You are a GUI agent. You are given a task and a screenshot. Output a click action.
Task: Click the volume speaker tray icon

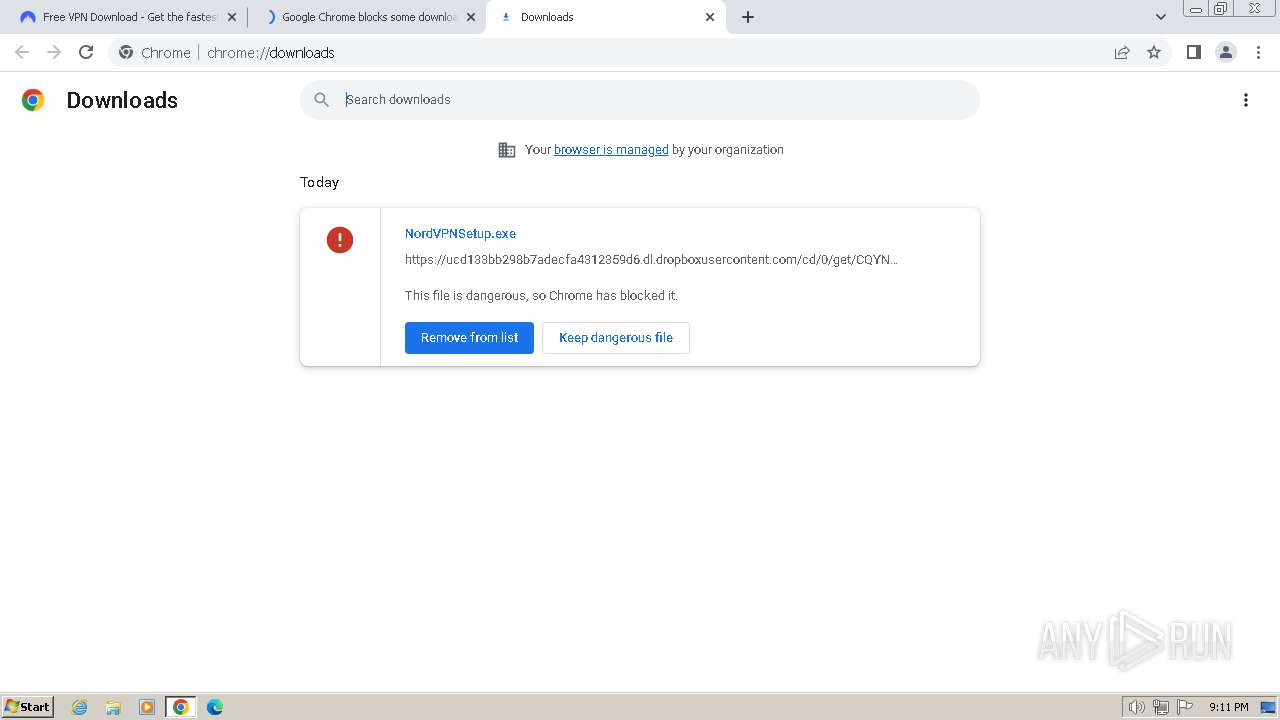1136,707
